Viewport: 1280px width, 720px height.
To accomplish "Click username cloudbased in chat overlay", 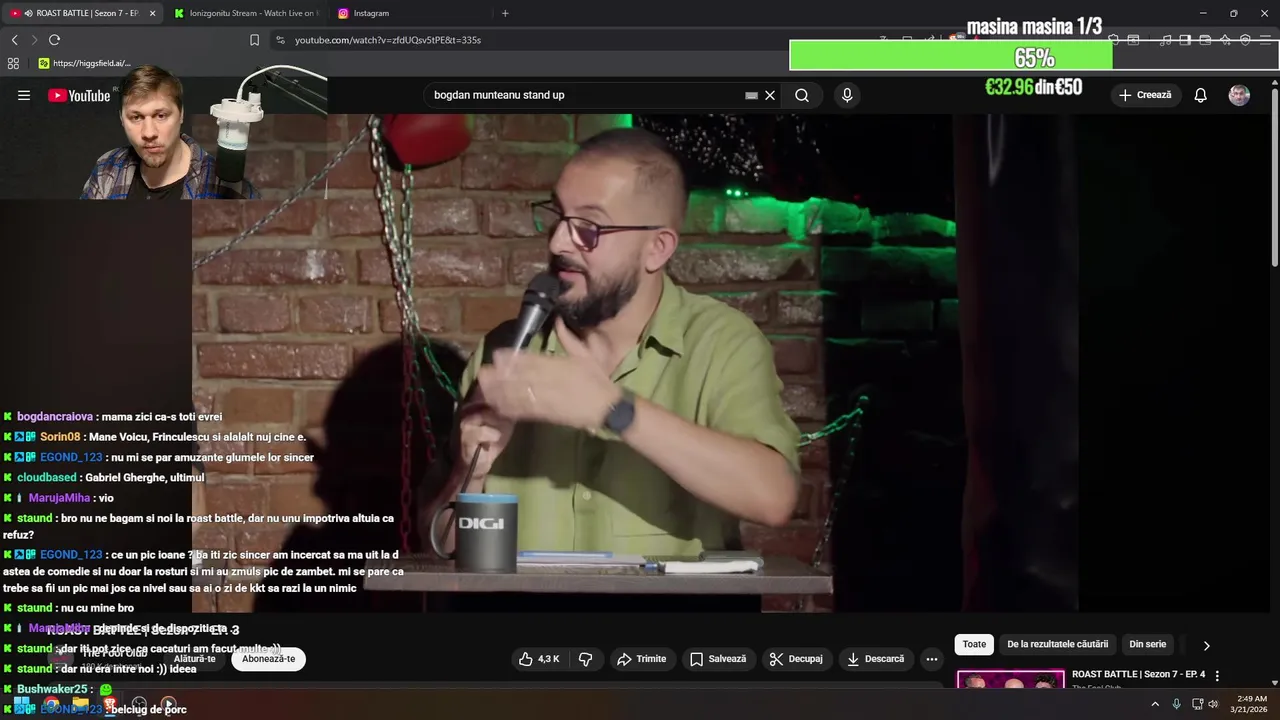I will coord(47,477).
